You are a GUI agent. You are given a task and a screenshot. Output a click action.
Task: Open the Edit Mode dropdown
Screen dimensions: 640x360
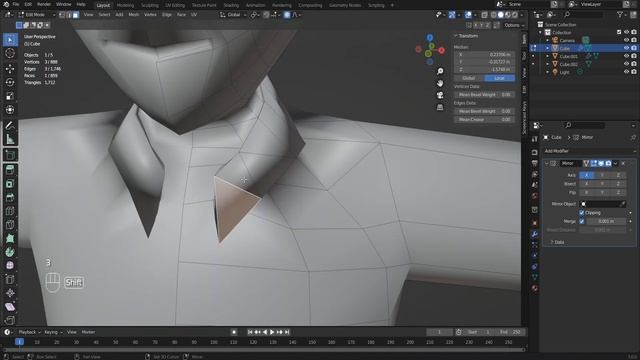37,15
